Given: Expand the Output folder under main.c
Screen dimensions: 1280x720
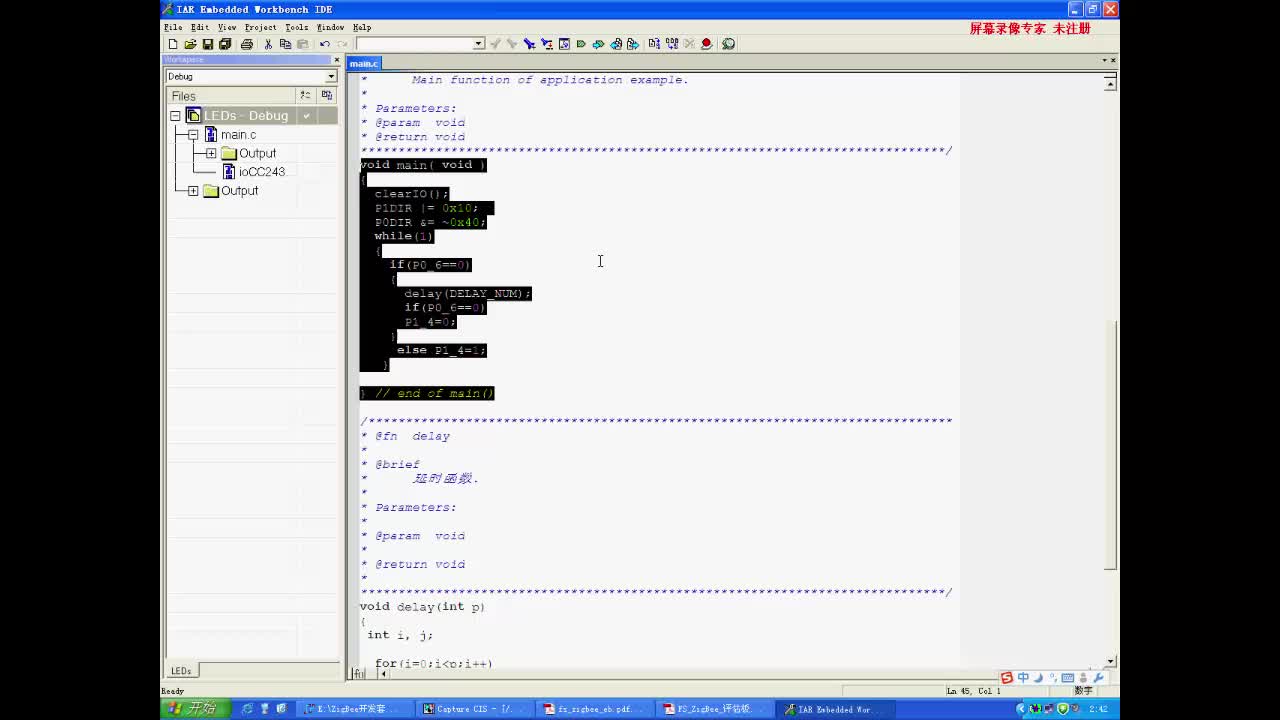Looking at the screenshot, I should point(211,153).
